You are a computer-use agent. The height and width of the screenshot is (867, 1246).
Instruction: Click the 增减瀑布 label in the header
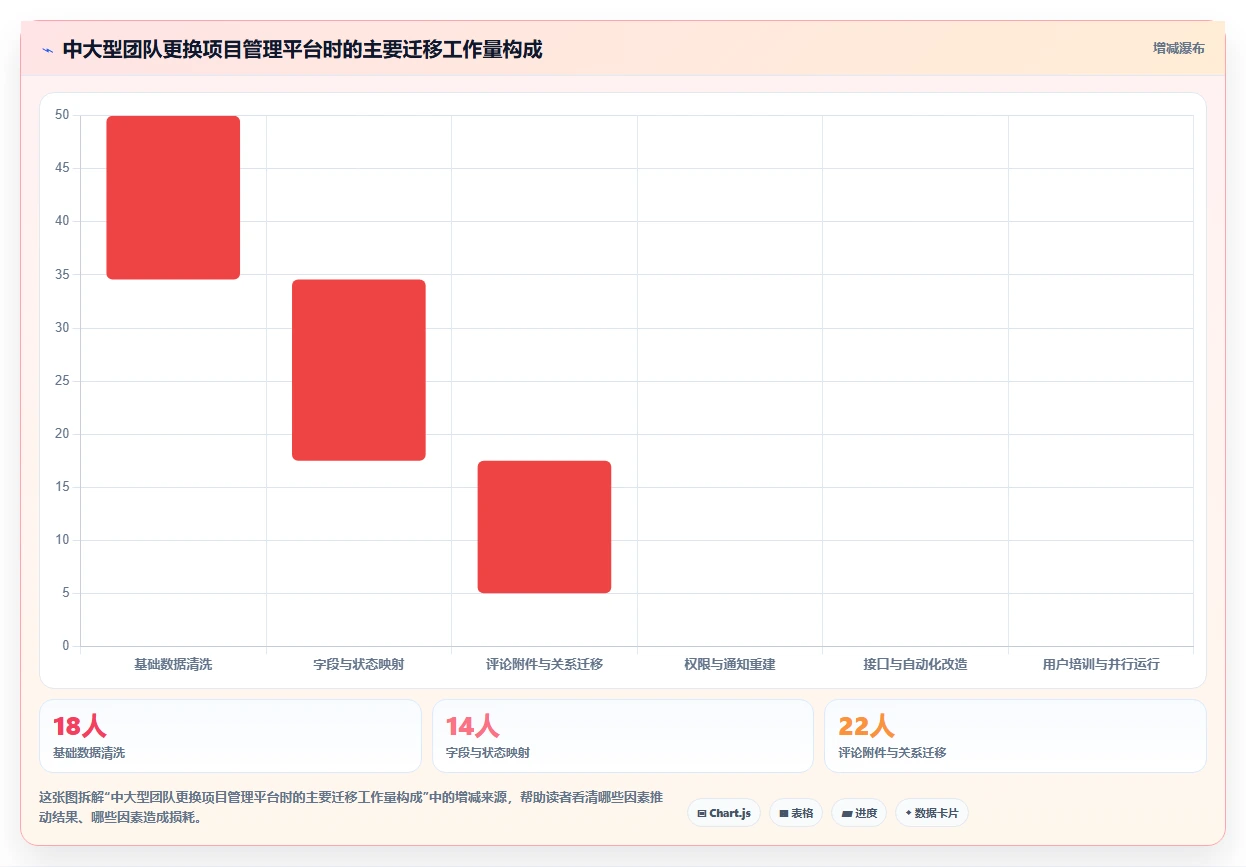pos(1178,48)
